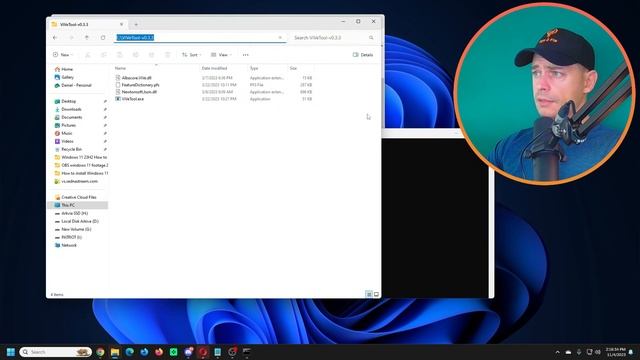The height and width of the screenshot is (360, 640).
Task: Go up one folder level
Action: 87,38
